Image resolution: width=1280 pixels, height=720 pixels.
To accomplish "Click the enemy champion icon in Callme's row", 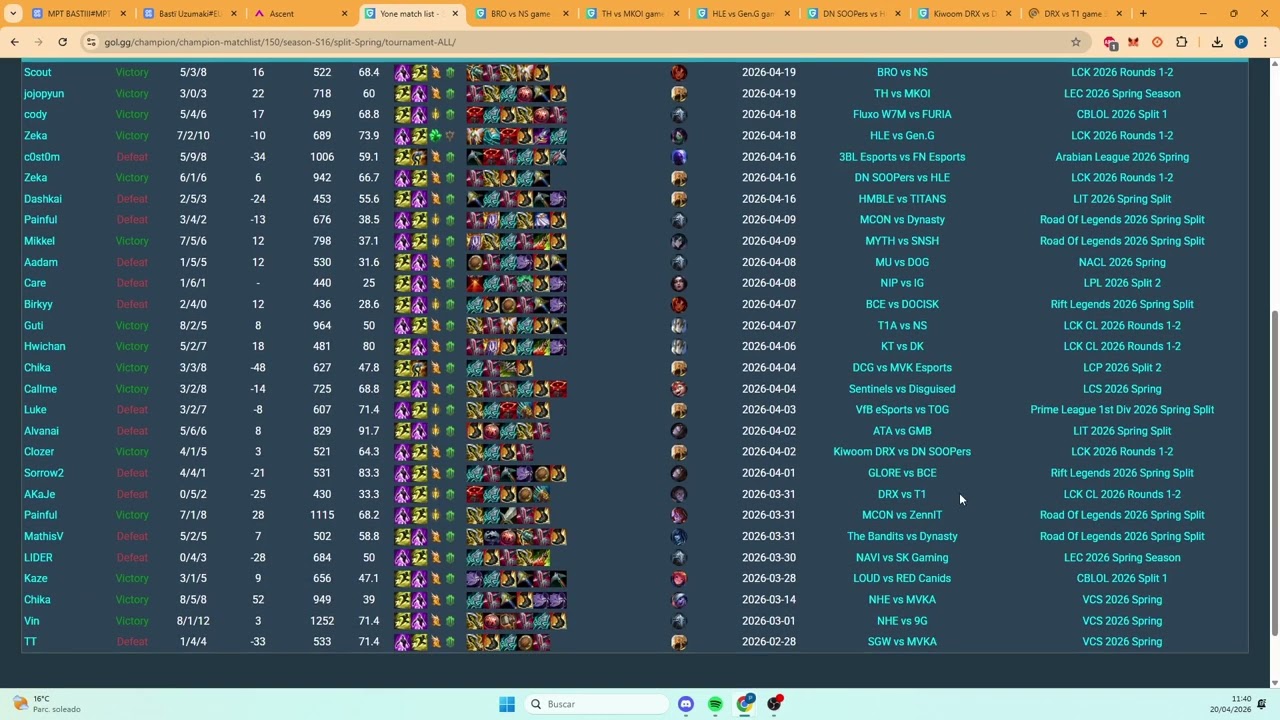I will coord(679,389).
